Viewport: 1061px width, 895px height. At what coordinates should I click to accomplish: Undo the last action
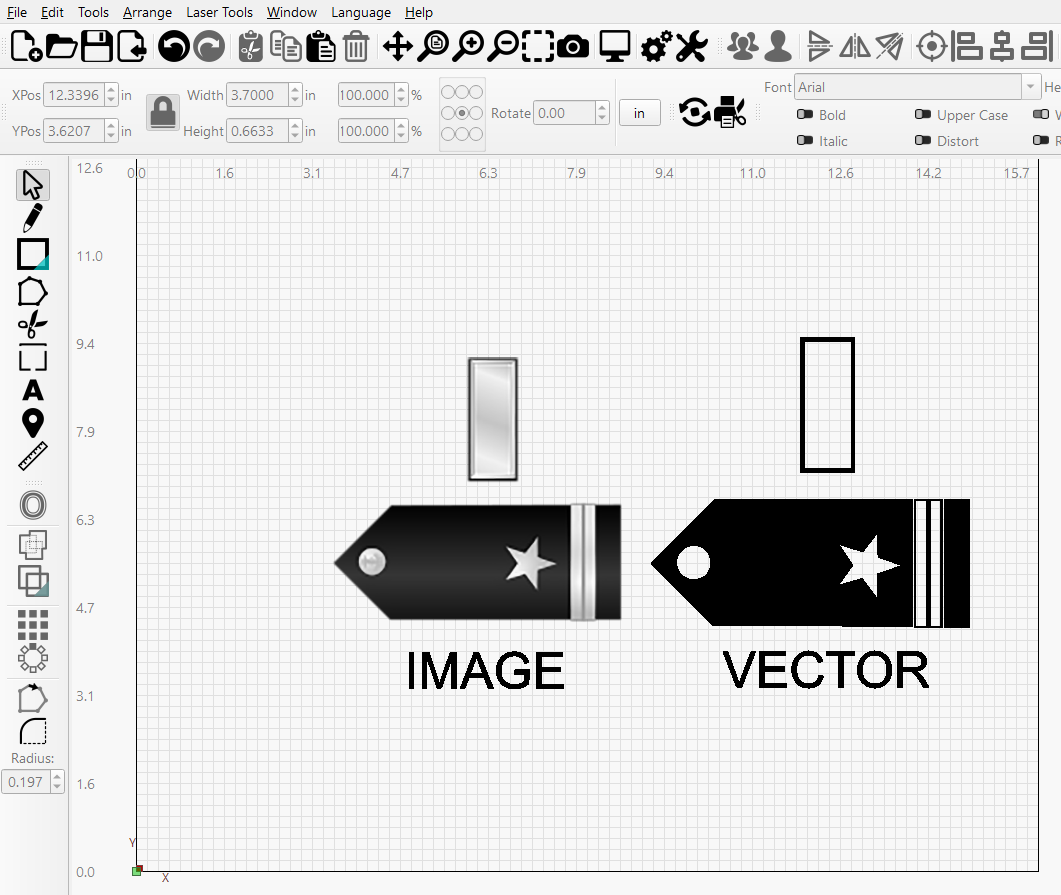coord(174,47)
